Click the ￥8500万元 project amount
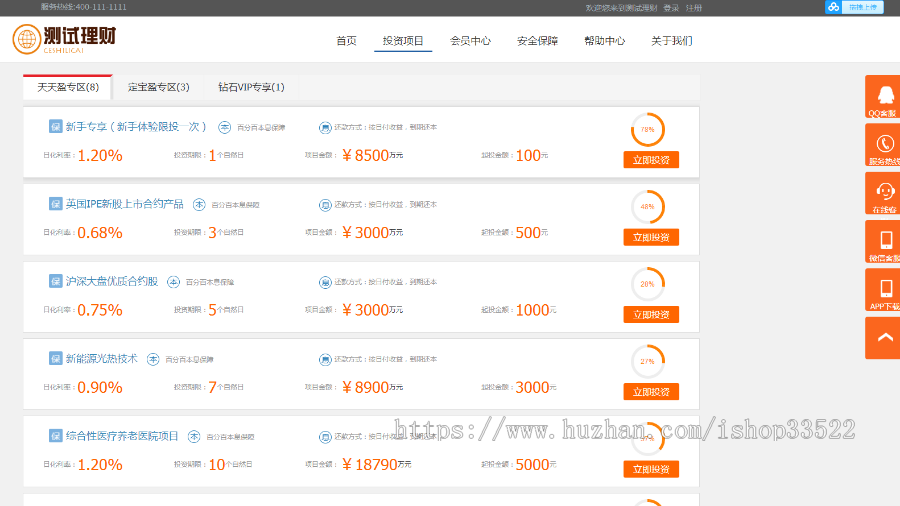 (x=373, y=155)
